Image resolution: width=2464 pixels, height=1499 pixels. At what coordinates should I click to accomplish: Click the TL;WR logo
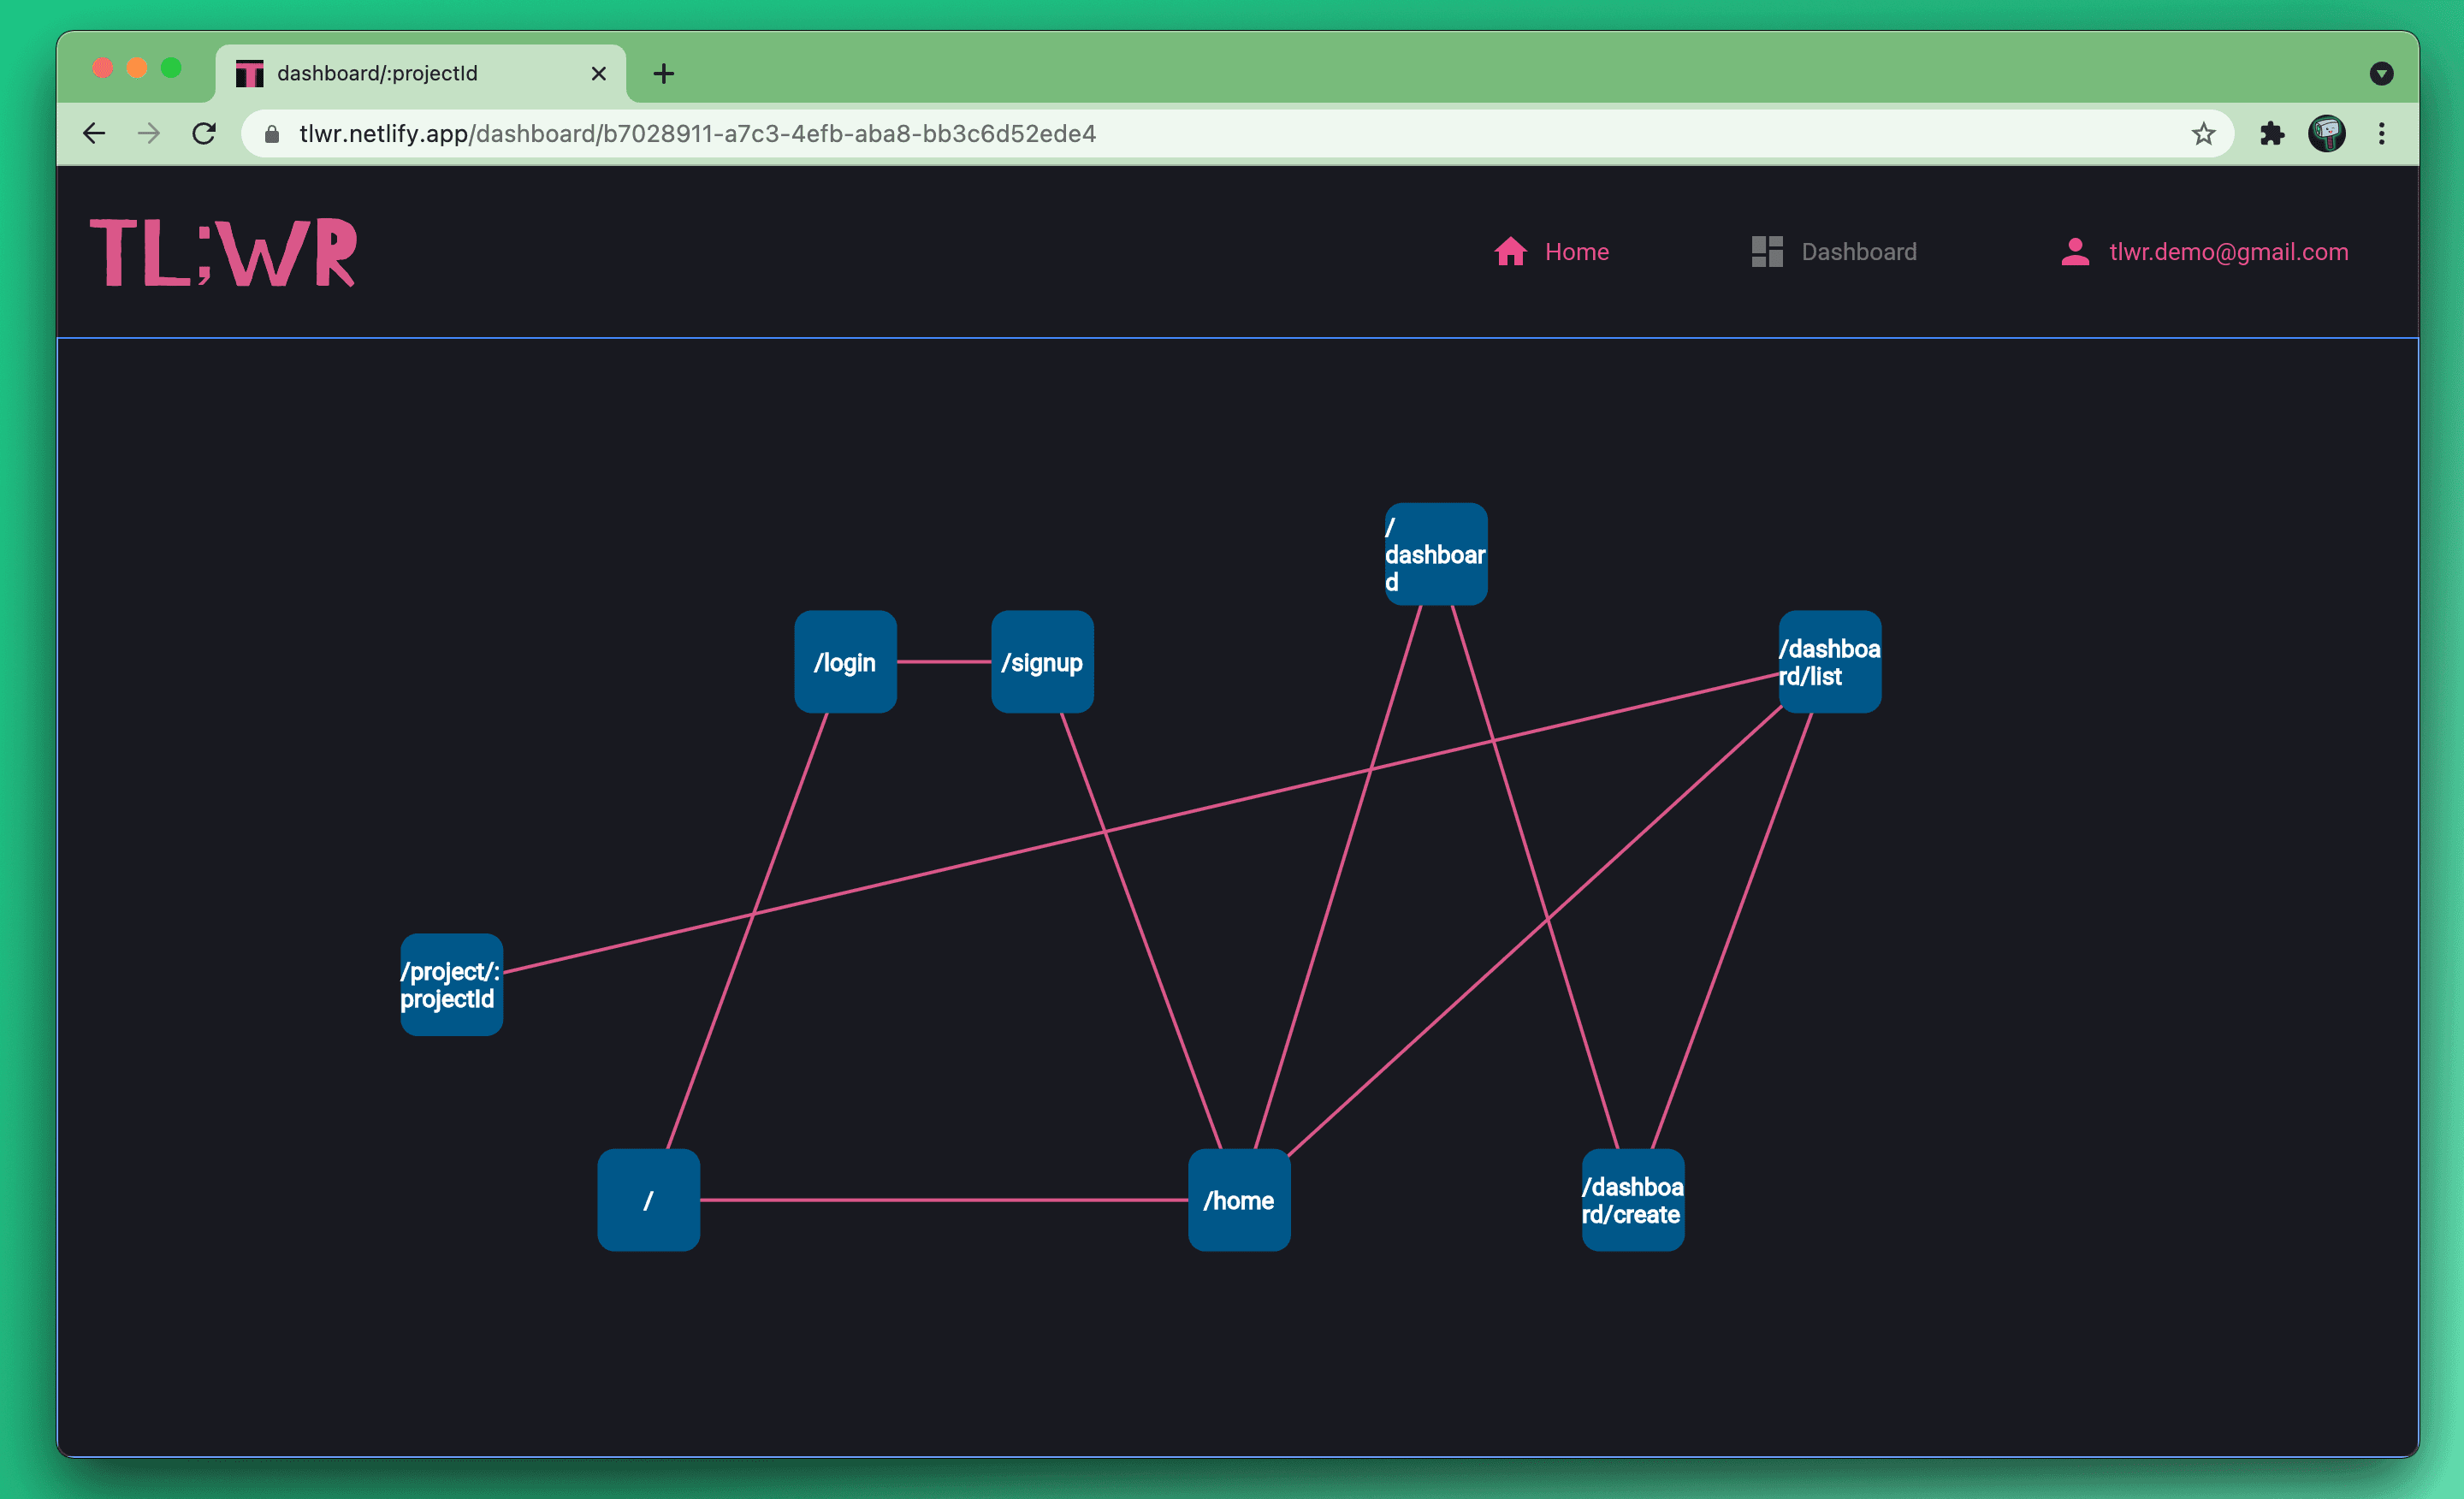tap(223, 253)
